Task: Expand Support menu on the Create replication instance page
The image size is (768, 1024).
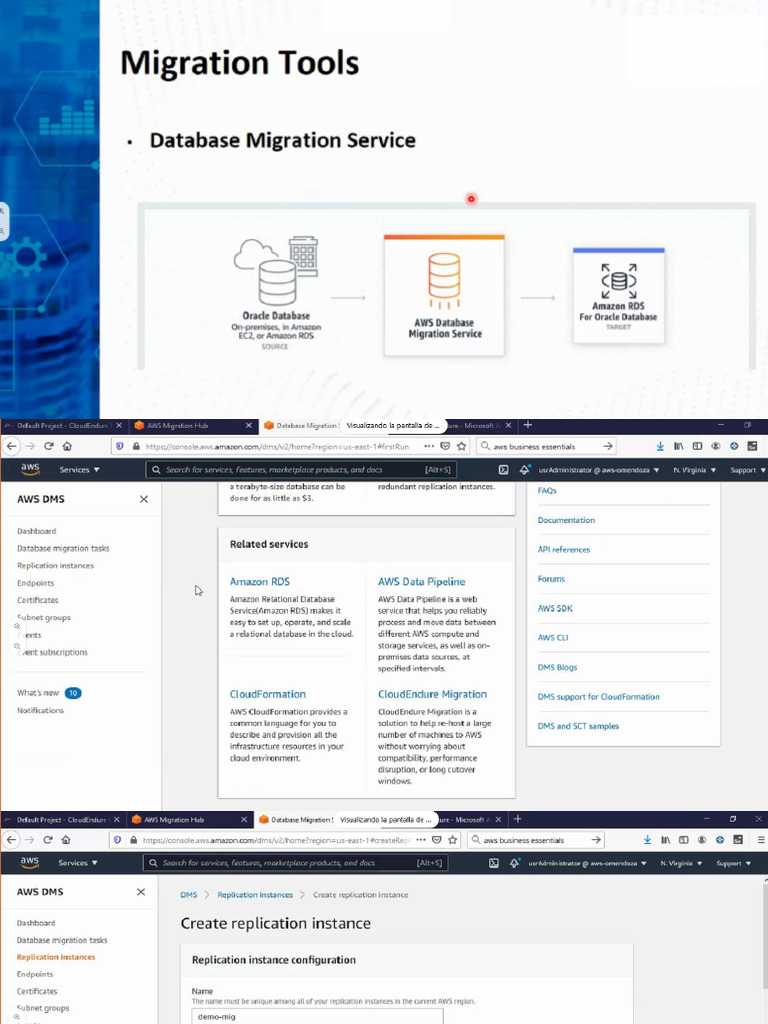Action: pos(733,862)
